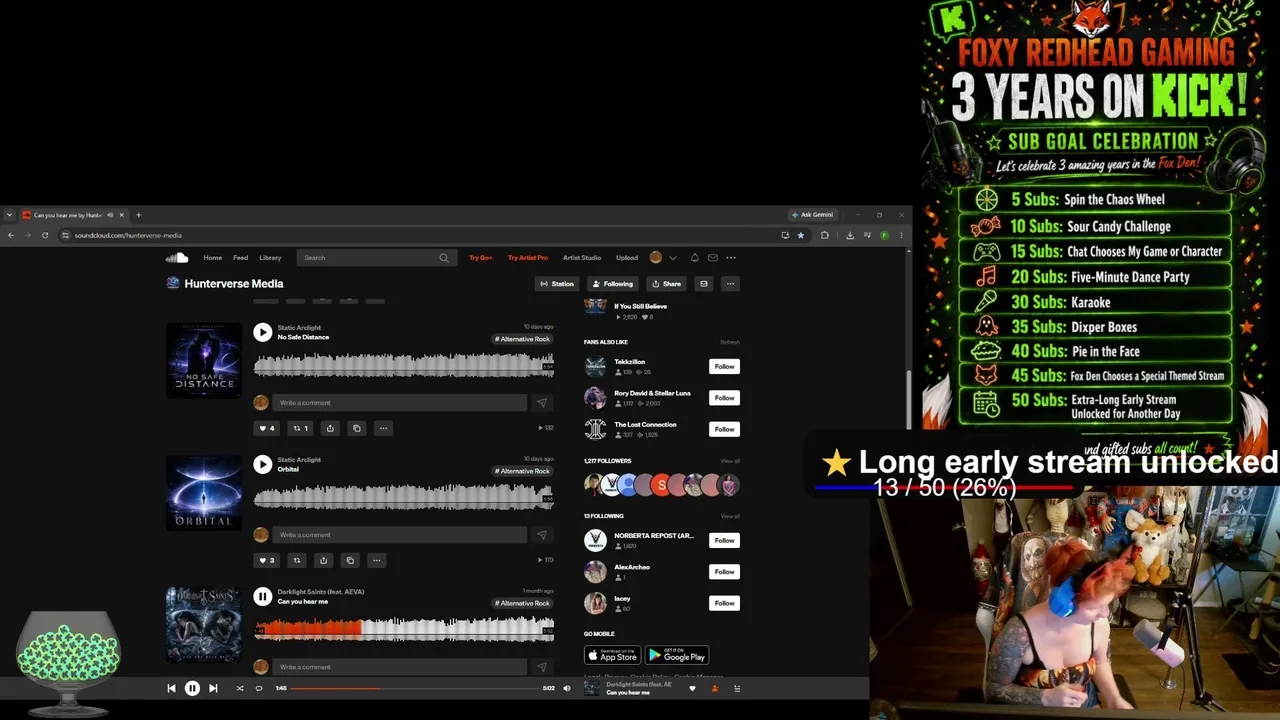Screen dimensions: 1280x720
Task: Follow Tekkzillon
Action: (x=724, y=367)
